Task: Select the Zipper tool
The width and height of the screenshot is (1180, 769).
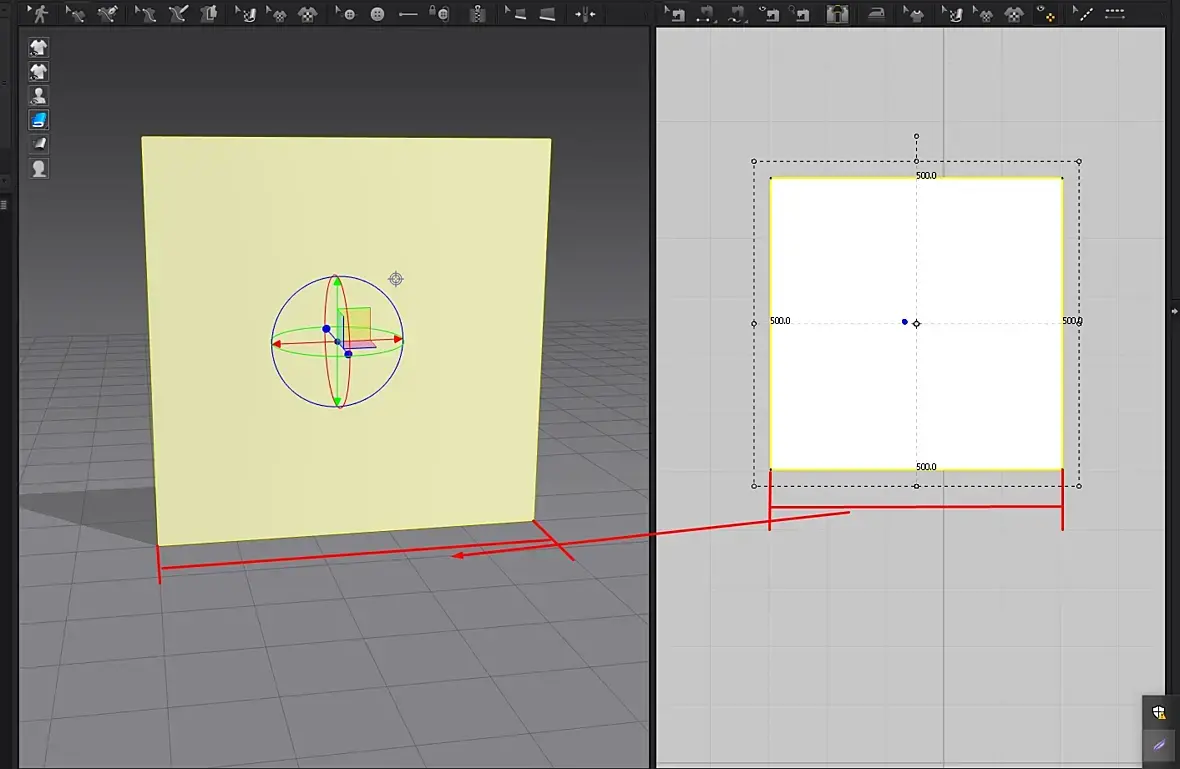Action: (477, 14)
